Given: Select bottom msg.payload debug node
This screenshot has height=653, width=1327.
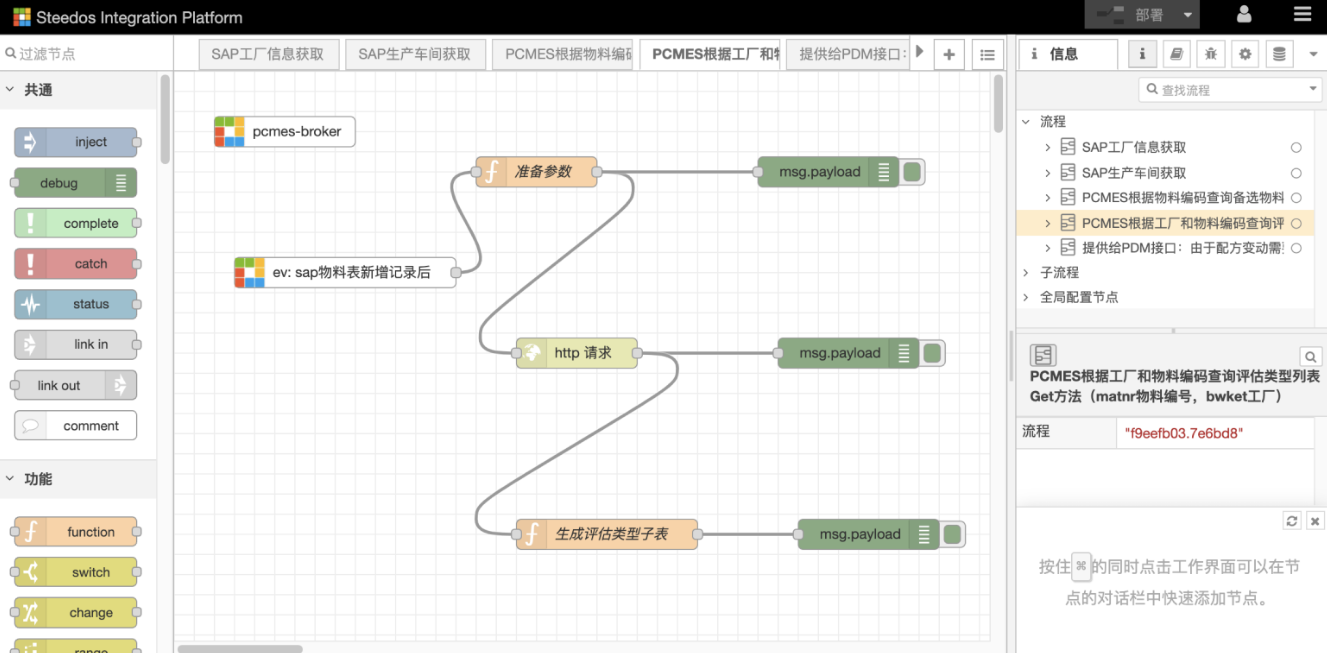Looking at the screenshot, I should pos(868,534).
